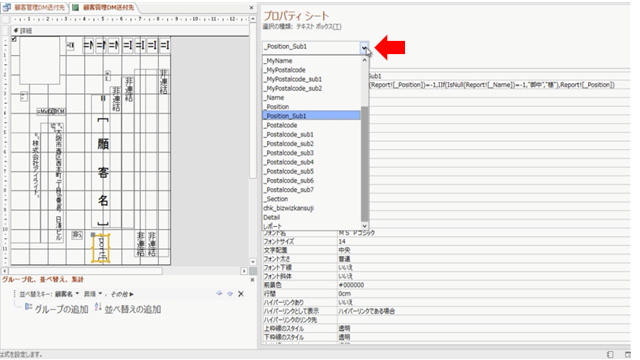
Task: Choose _MyName from the object list
Action: [311, 61]
